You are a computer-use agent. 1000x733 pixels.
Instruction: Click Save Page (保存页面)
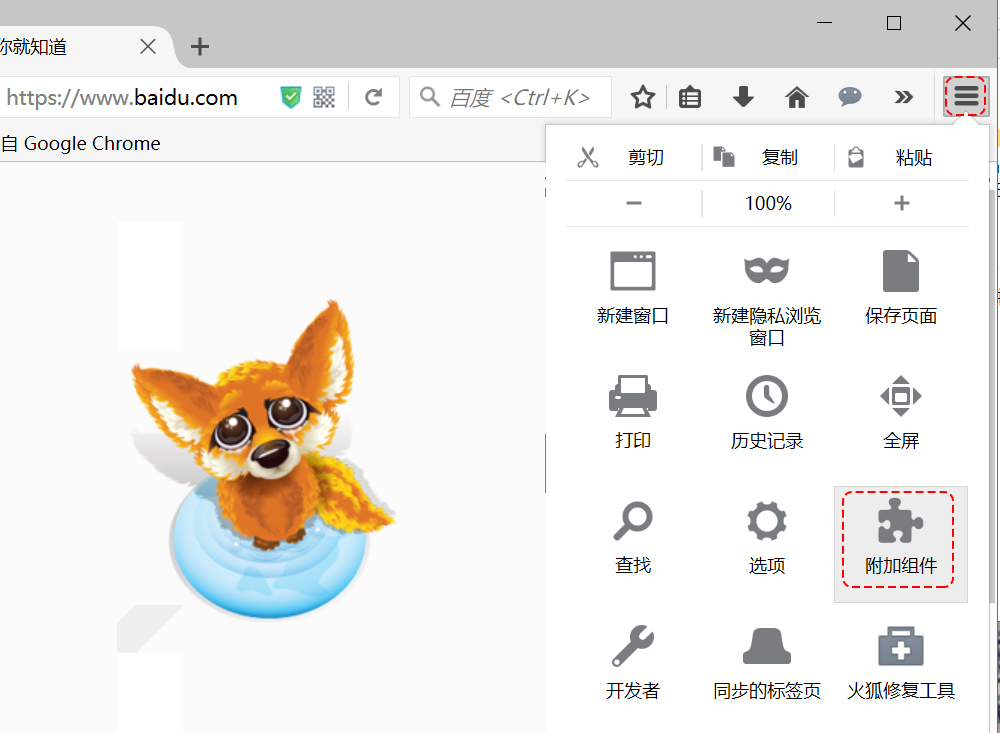pos(900,290)
